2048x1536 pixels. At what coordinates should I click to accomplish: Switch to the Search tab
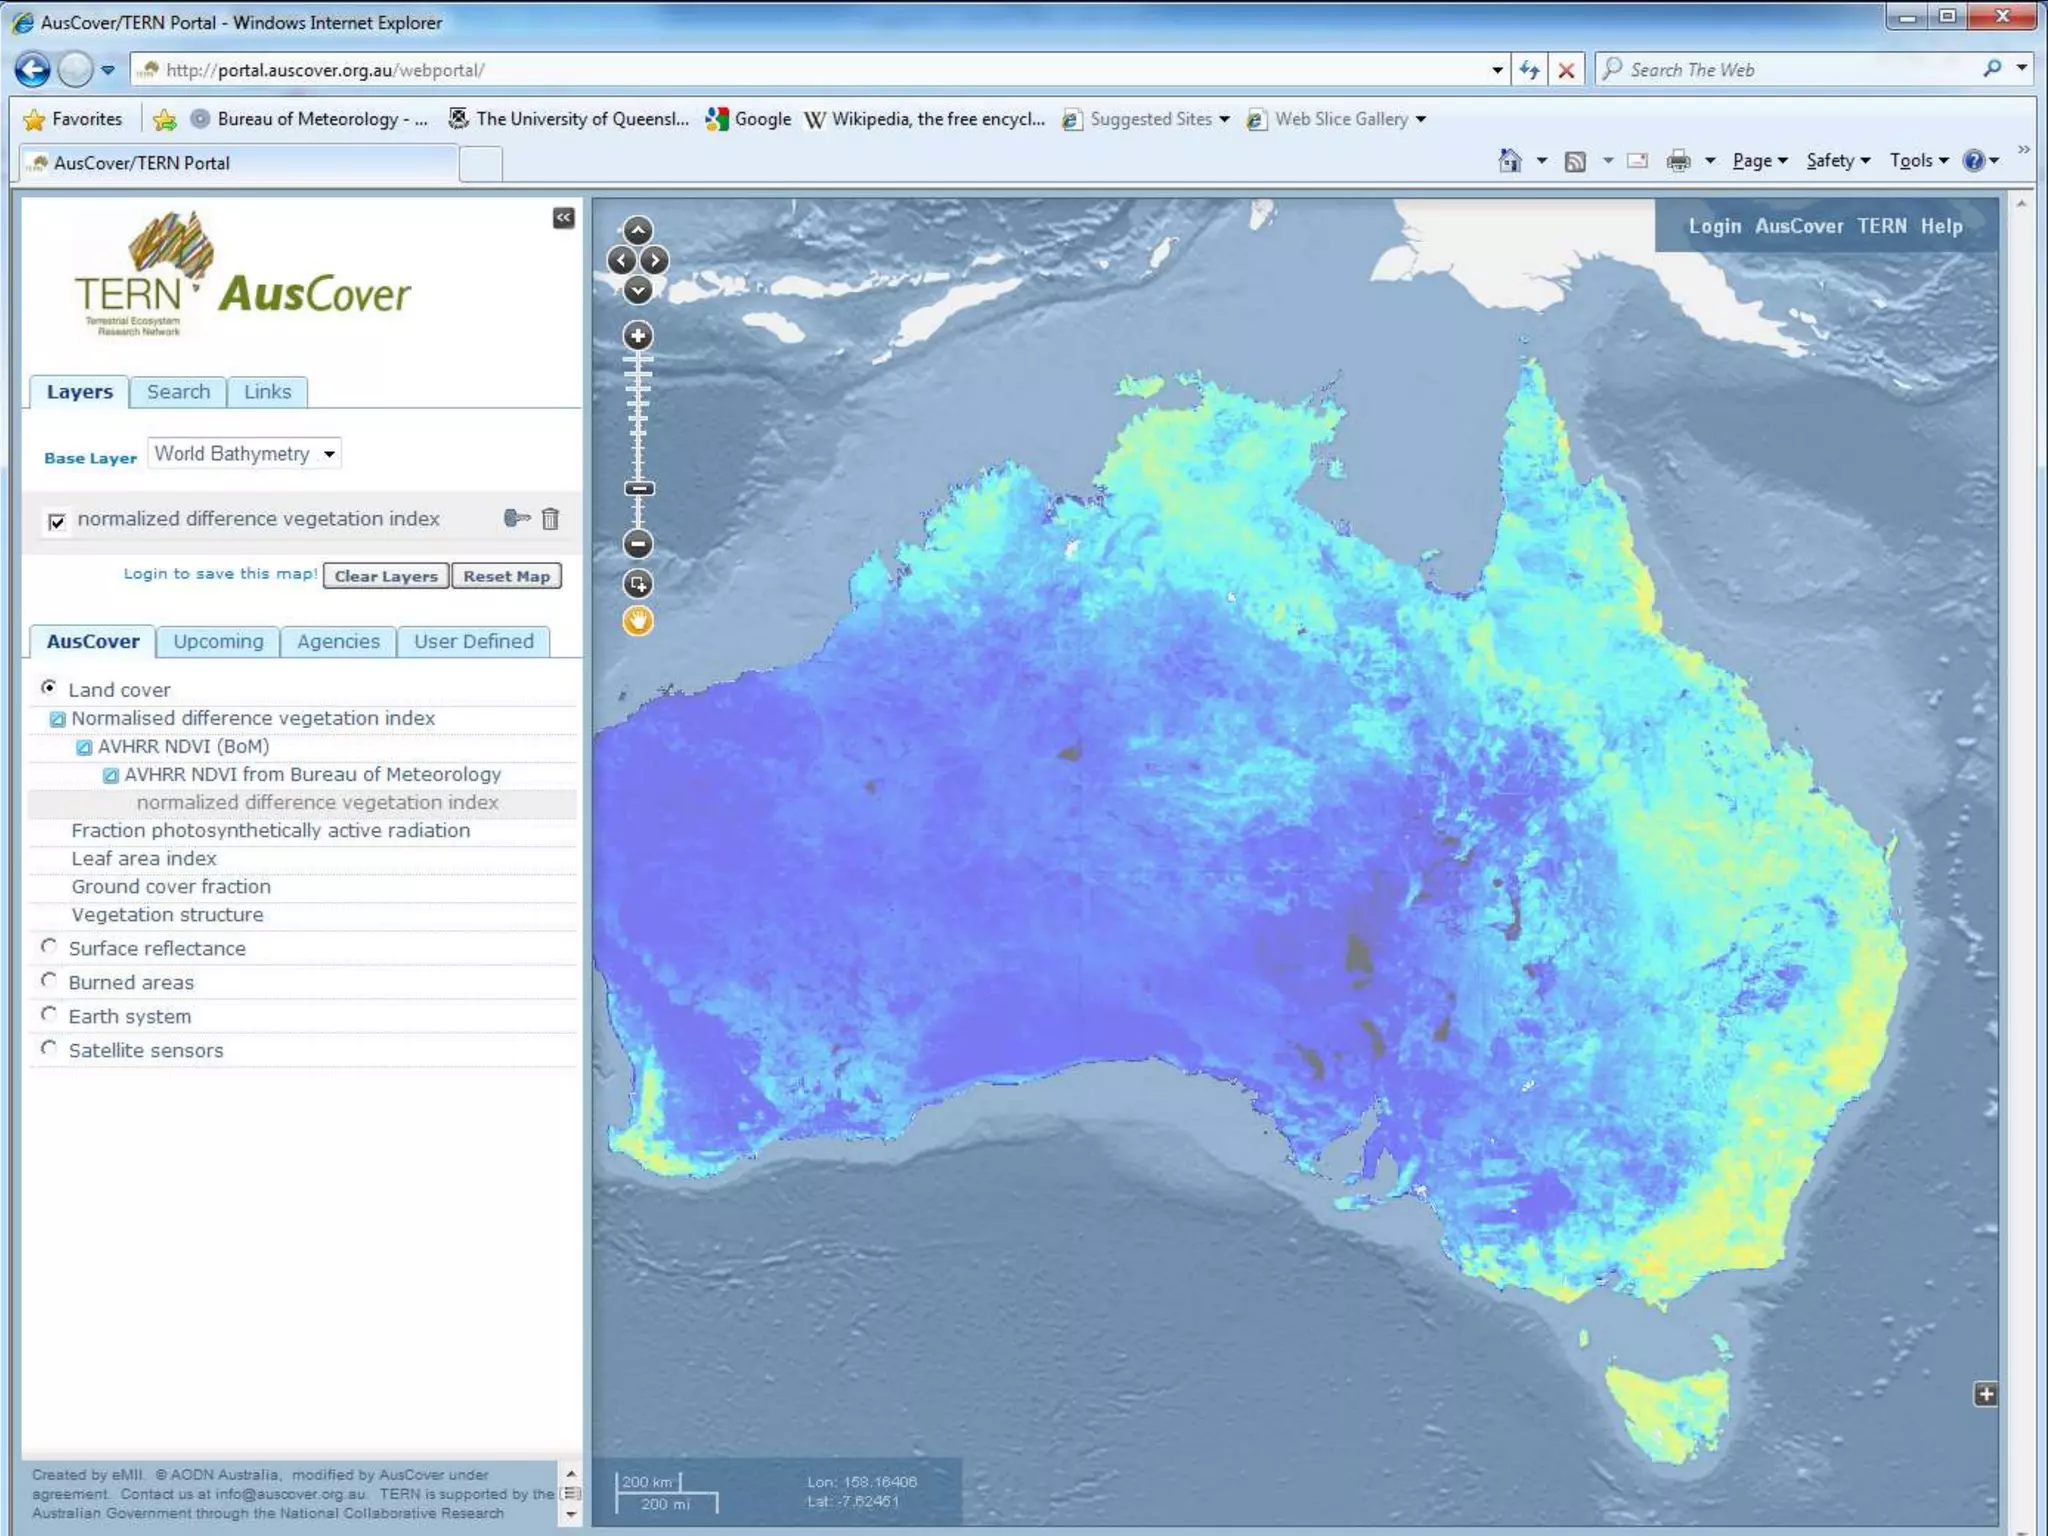coord(178,392)
